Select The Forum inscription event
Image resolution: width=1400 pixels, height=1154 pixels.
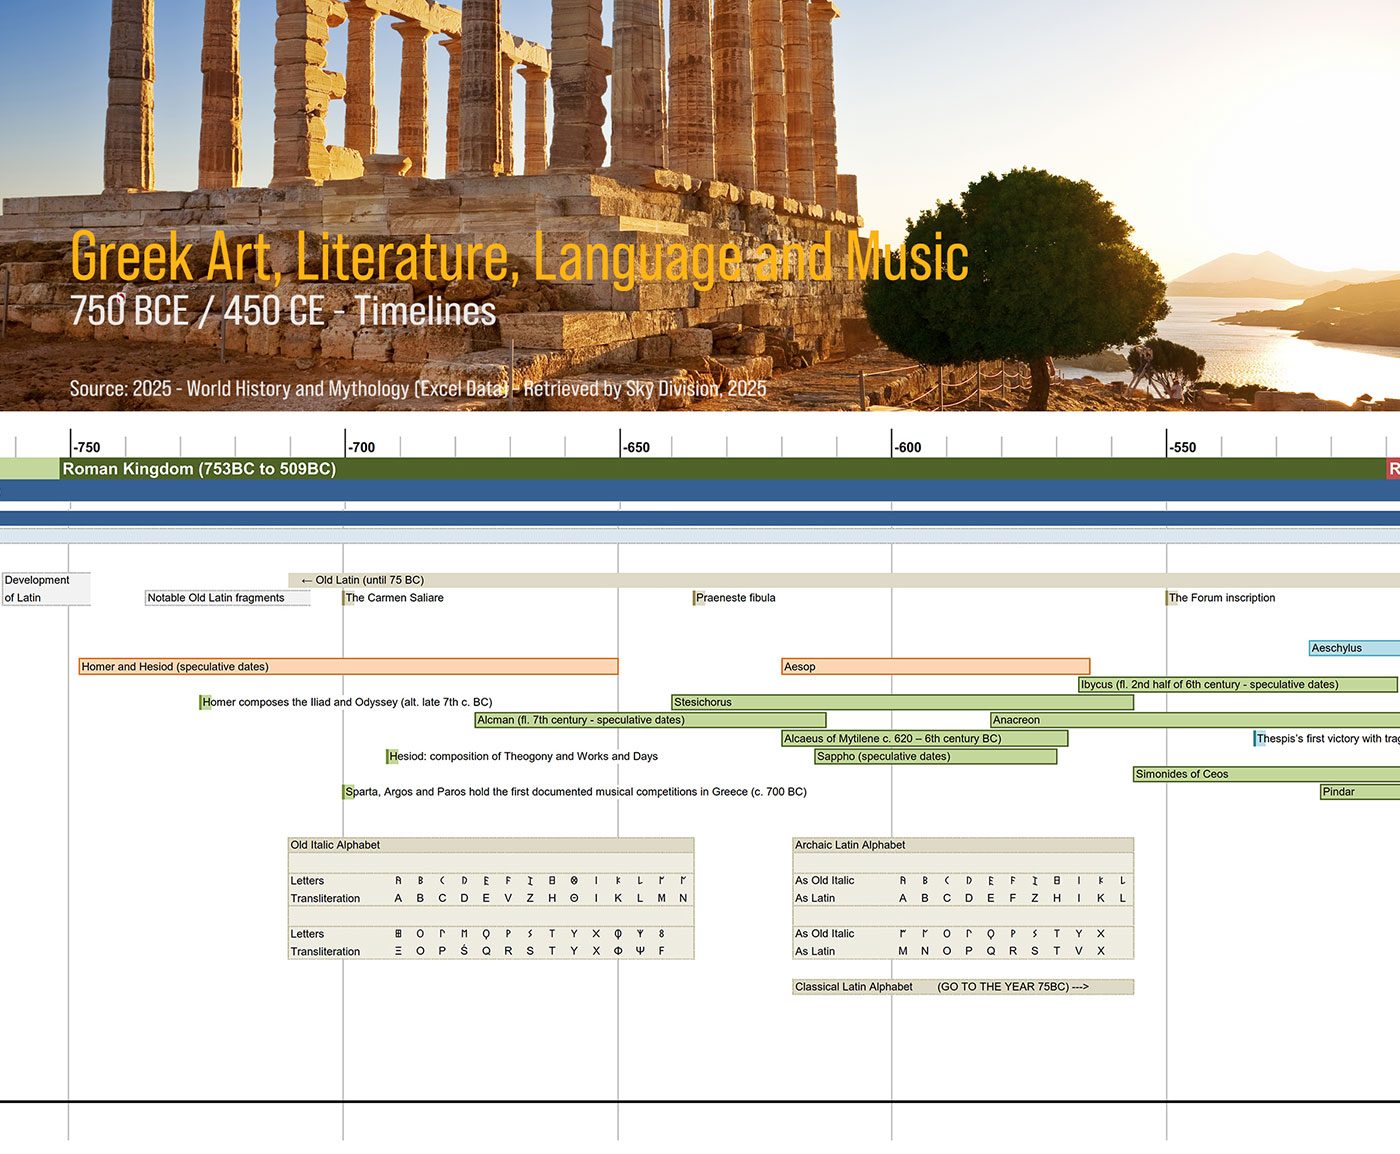tap(1221, 598)
